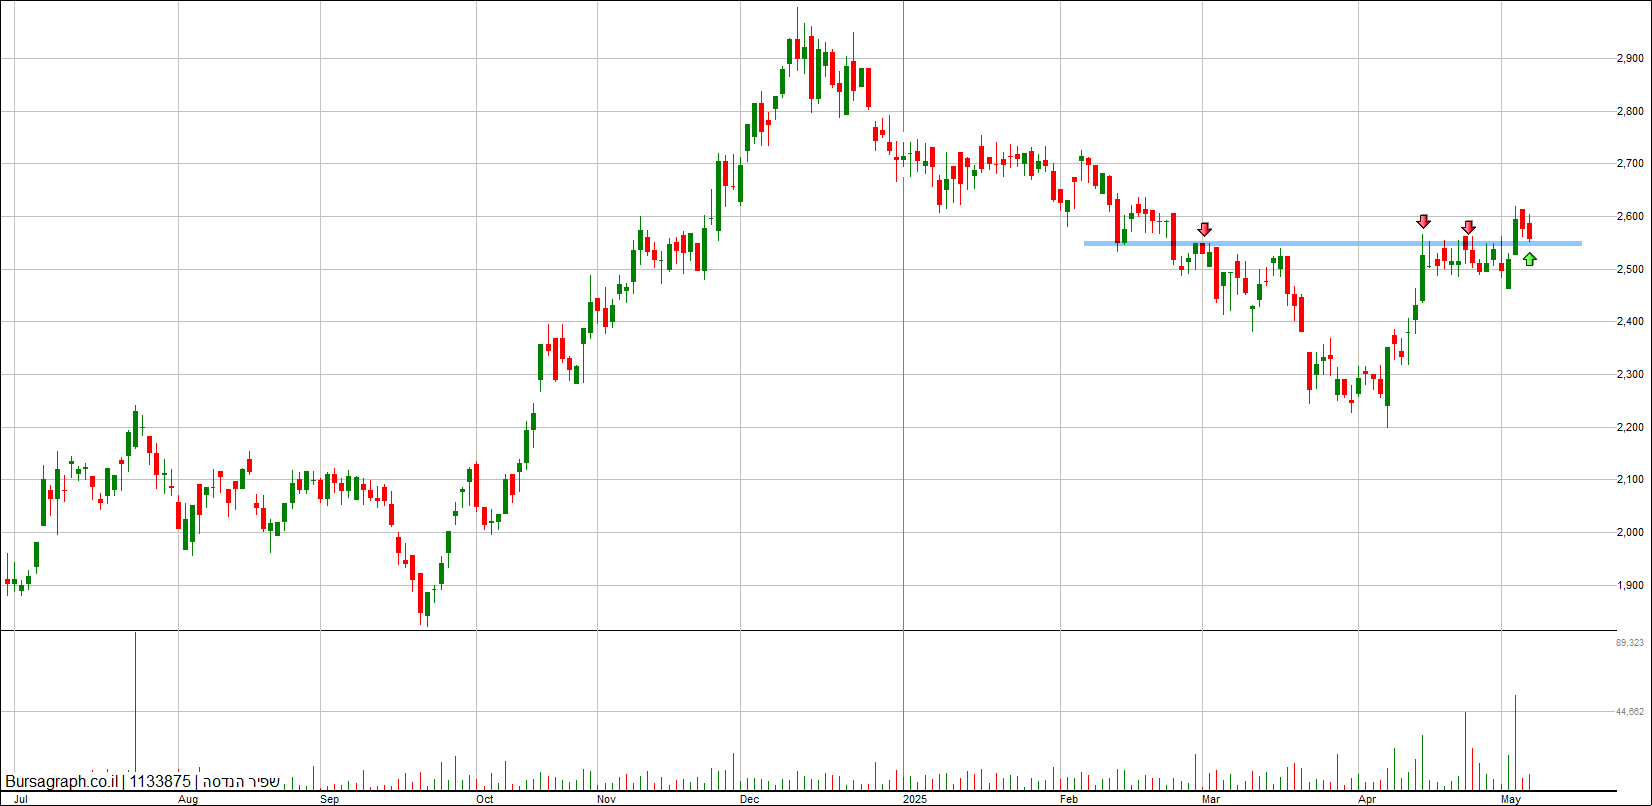Viewport: 1652px width, 806px height.
Task: Click the Sep label on the time axis
Action: (329, 800)
